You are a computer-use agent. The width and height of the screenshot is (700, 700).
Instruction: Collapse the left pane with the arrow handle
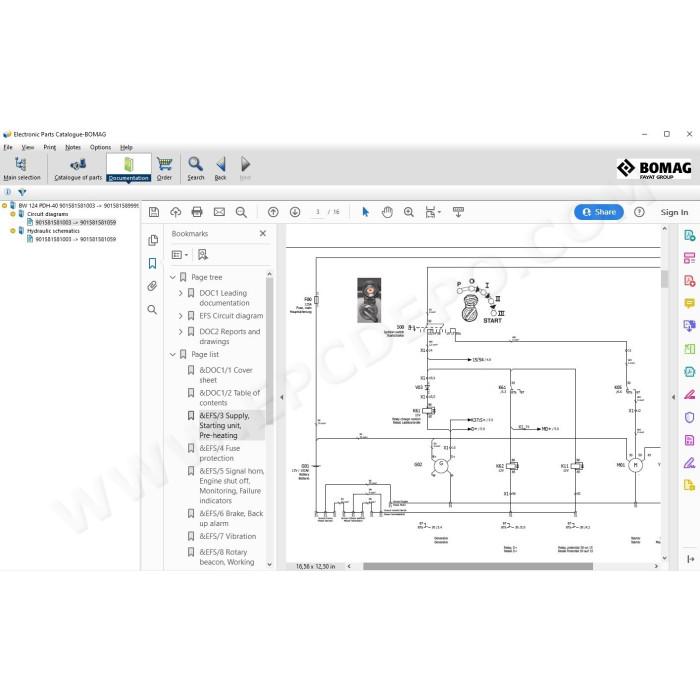(x=282, y=397)
